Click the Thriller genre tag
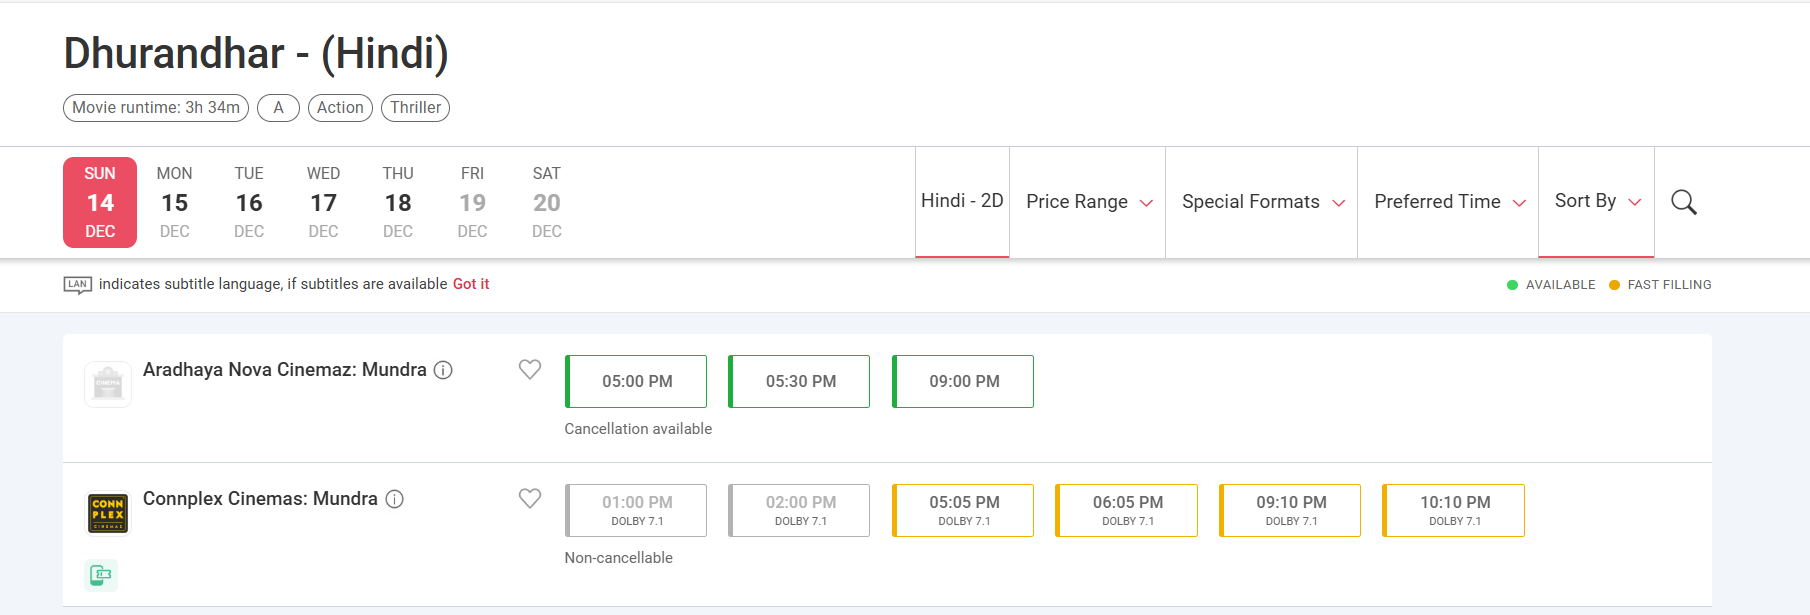Viewport: 1810px width, 615px height. click(x=415, y=108)
